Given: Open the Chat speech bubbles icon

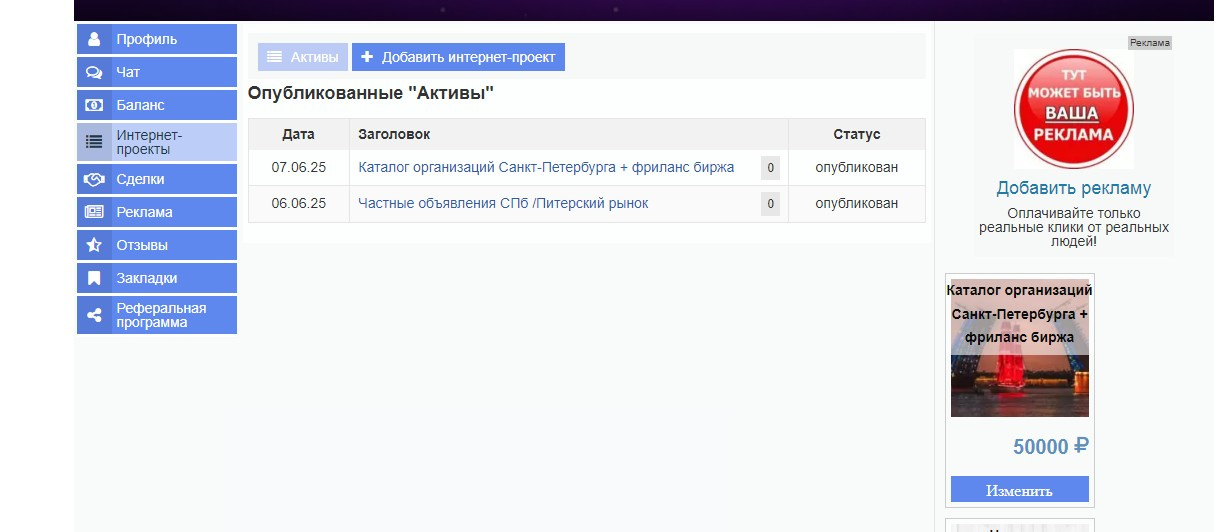Looking at the screenshot, I should click(x=94, y=73).
